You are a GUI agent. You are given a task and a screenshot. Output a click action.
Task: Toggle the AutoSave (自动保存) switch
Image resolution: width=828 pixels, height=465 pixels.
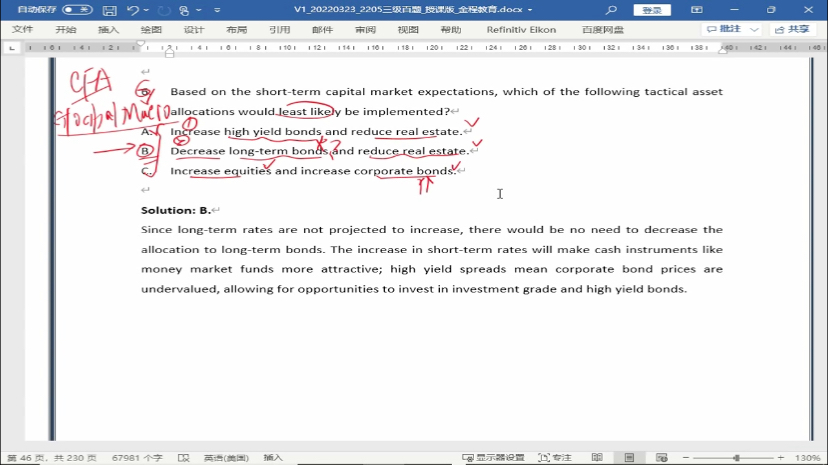(x=77, y=10)
